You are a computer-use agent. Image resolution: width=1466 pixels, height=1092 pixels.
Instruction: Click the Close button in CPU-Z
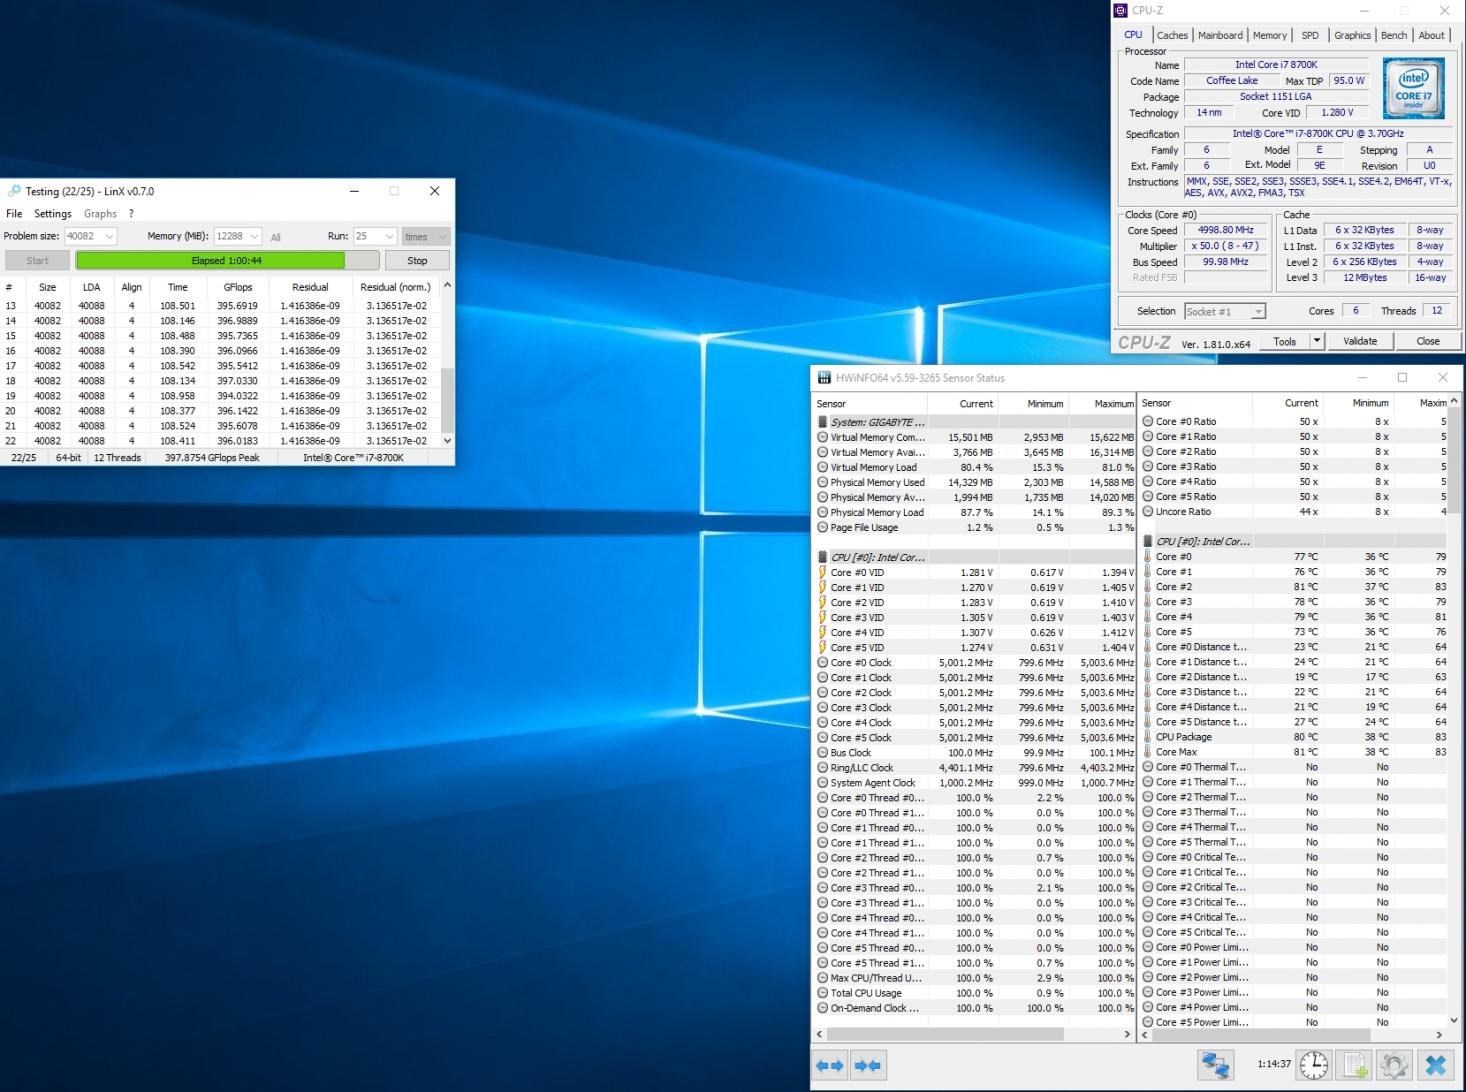(x=1428, y=341)
